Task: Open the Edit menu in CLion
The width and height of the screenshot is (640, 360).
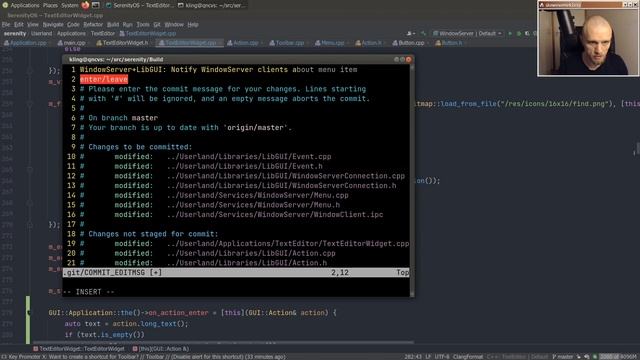Action: pos(19,24)
